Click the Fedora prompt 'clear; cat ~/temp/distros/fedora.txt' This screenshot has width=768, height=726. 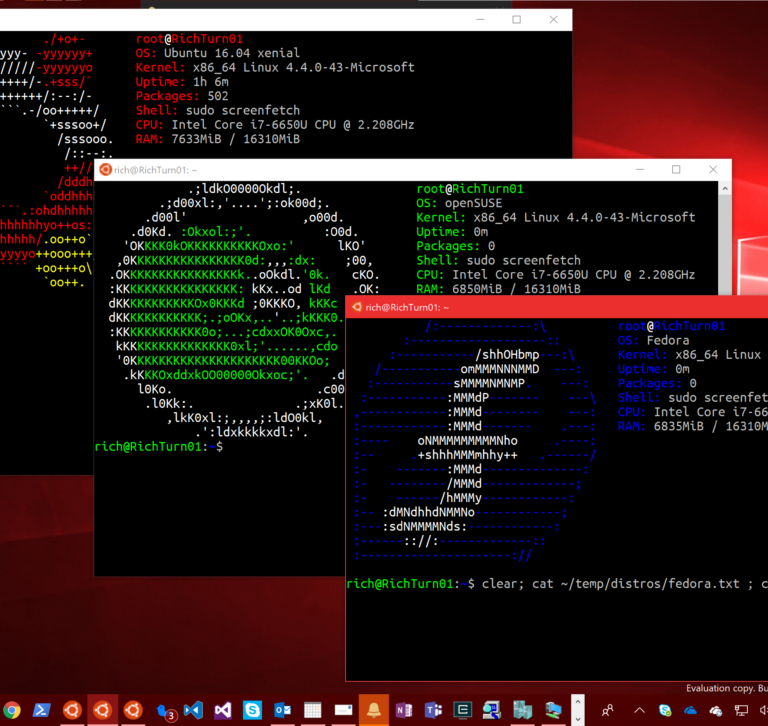(611, 584)
